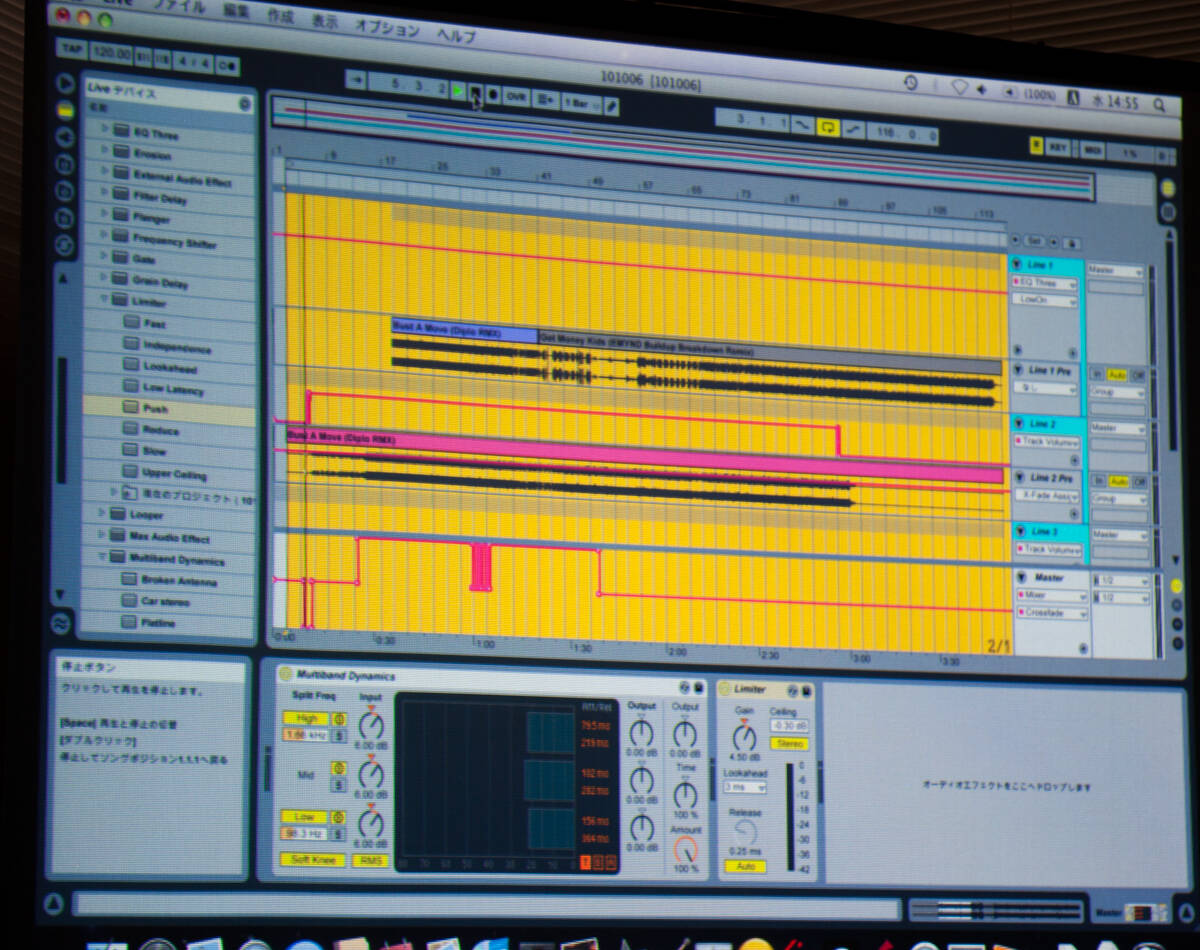Image resolution: width=1200 pixels, height=950 pixels.
Task: Open the EQ Three automation device chooser
Action: pyautogui.click(x=1047, y=284)
